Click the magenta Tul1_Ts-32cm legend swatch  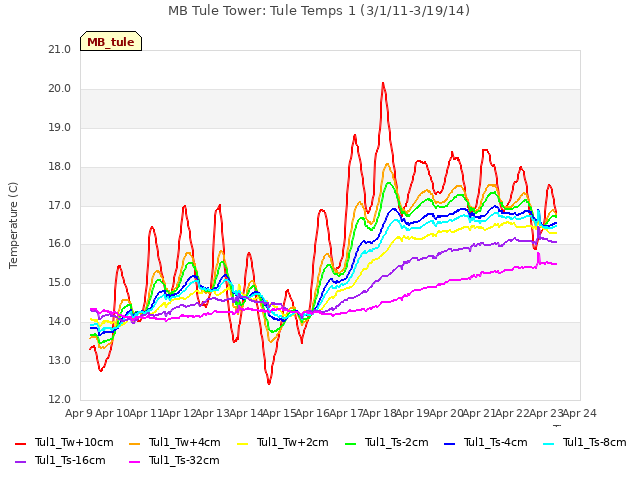(134, 461)
